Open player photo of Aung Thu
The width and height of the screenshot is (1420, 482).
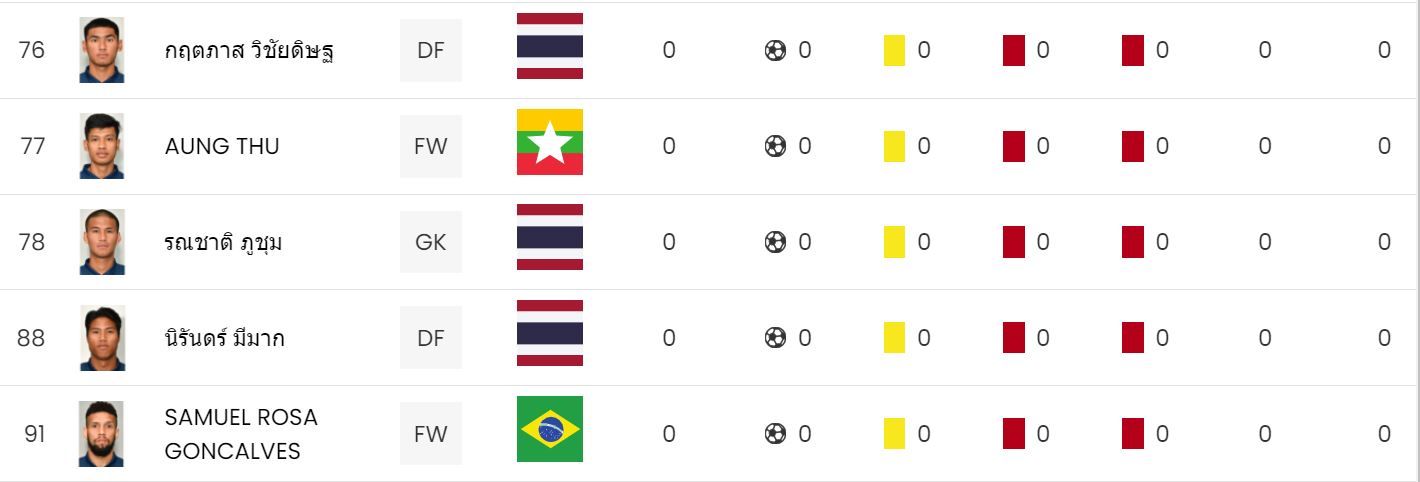click(x=101, y=146)
